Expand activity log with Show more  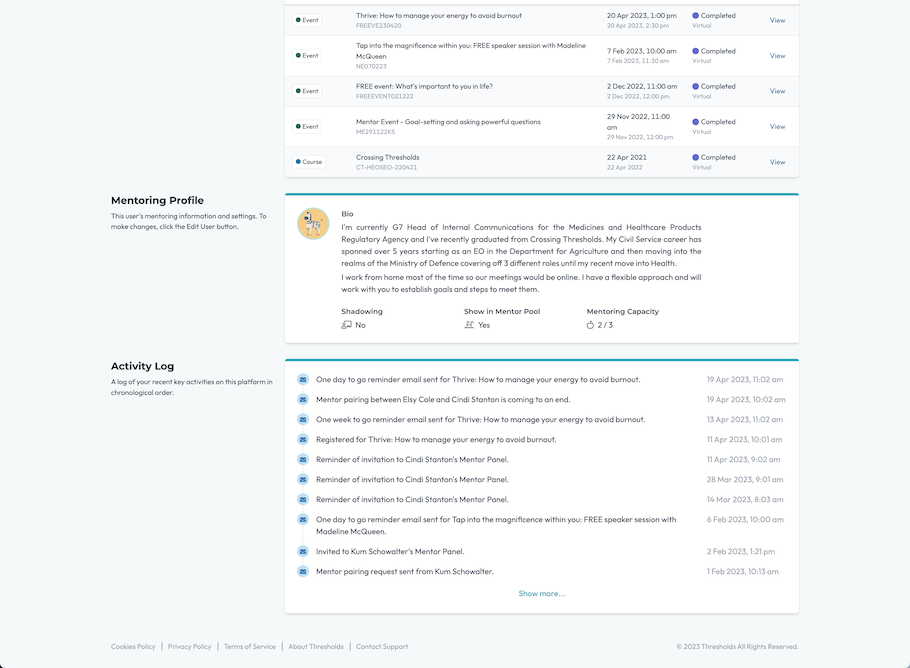point(541,594)
